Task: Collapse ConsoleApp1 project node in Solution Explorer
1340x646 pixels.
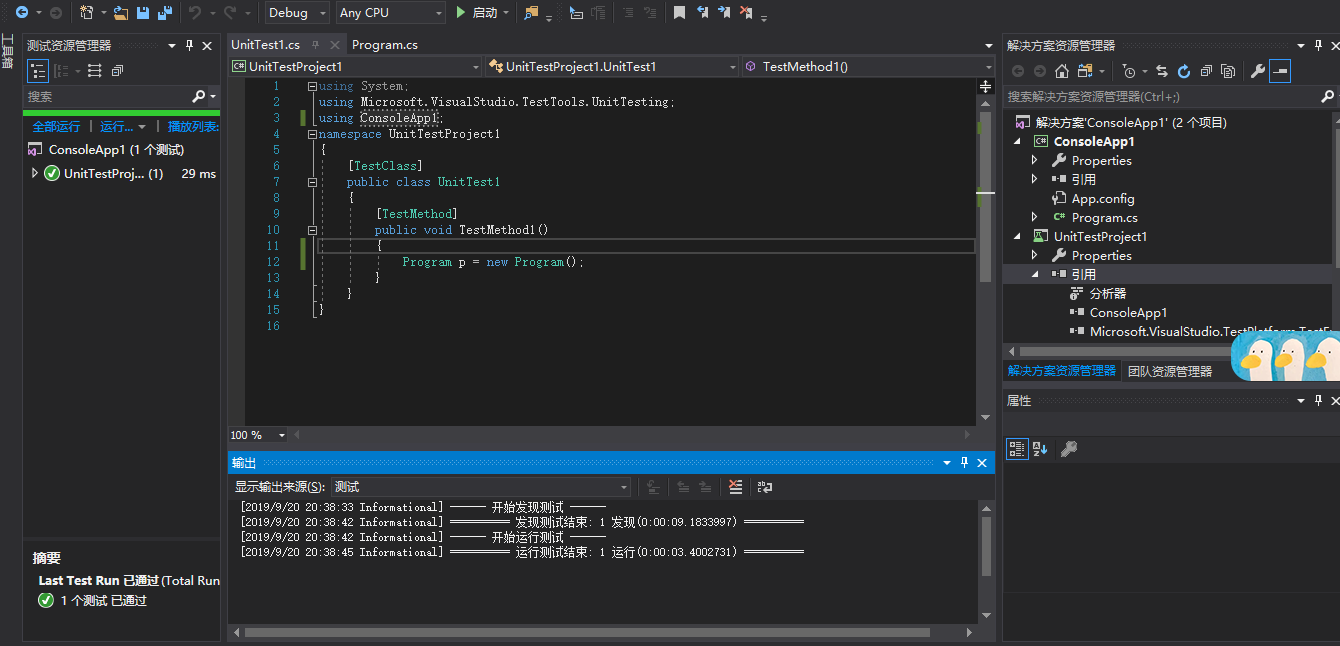Action: (x=1018, y=142)
